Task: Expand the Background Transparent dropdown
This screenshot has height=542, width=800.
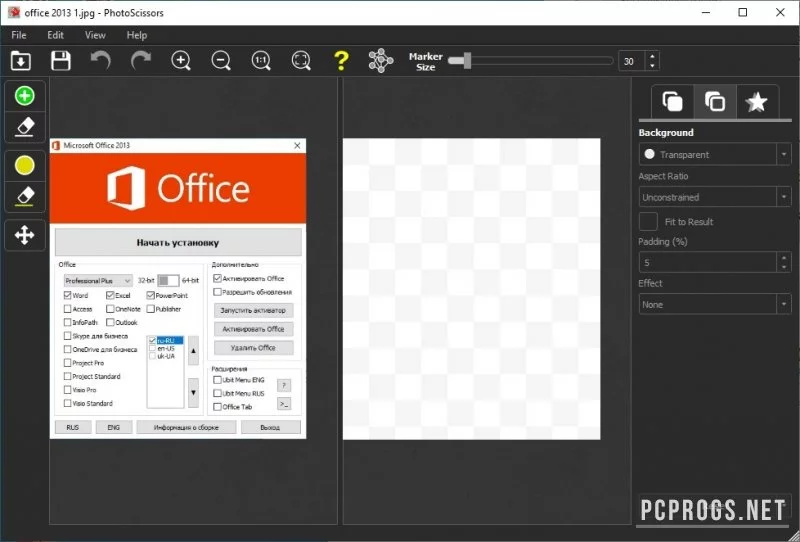Action: [714, 154]
